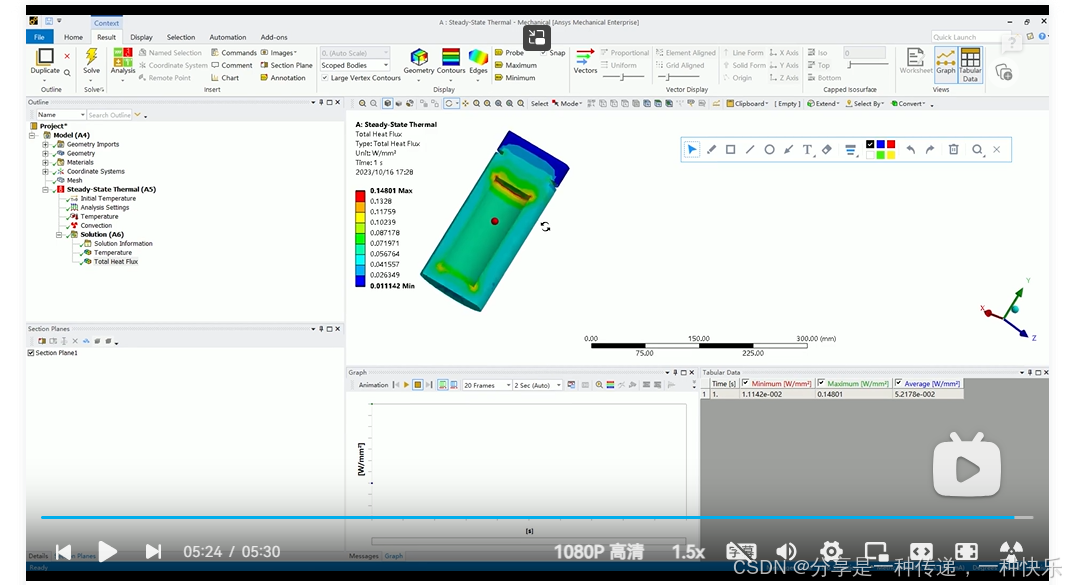Viewport: 1066px width, 585px height.
Task: Enable the Snap option in the ribbon
Action: click(545, 52)
